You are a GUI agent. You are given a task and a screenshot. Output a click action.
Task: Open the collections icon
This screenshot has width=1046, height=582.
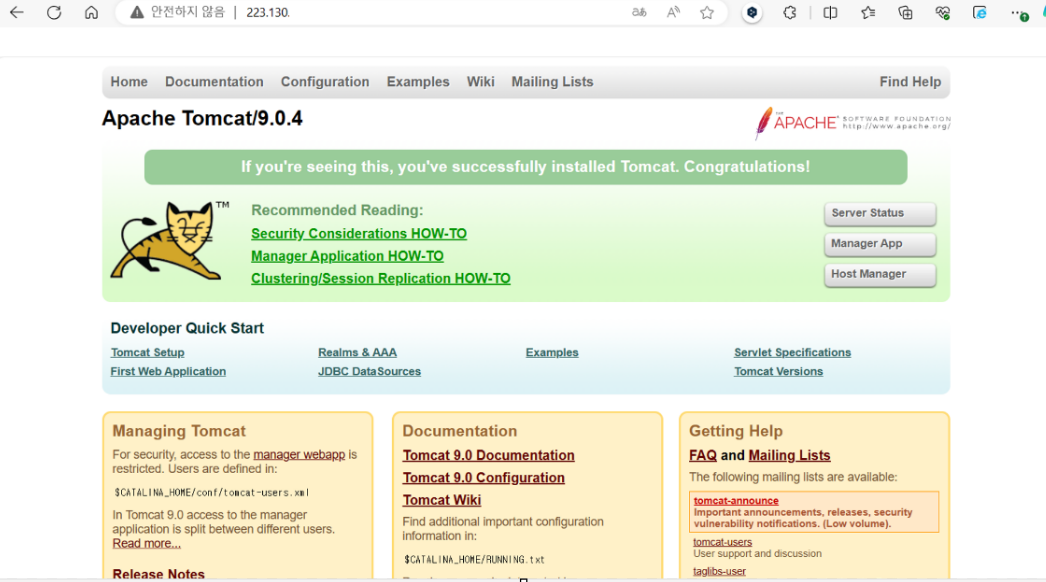point(905,12)
